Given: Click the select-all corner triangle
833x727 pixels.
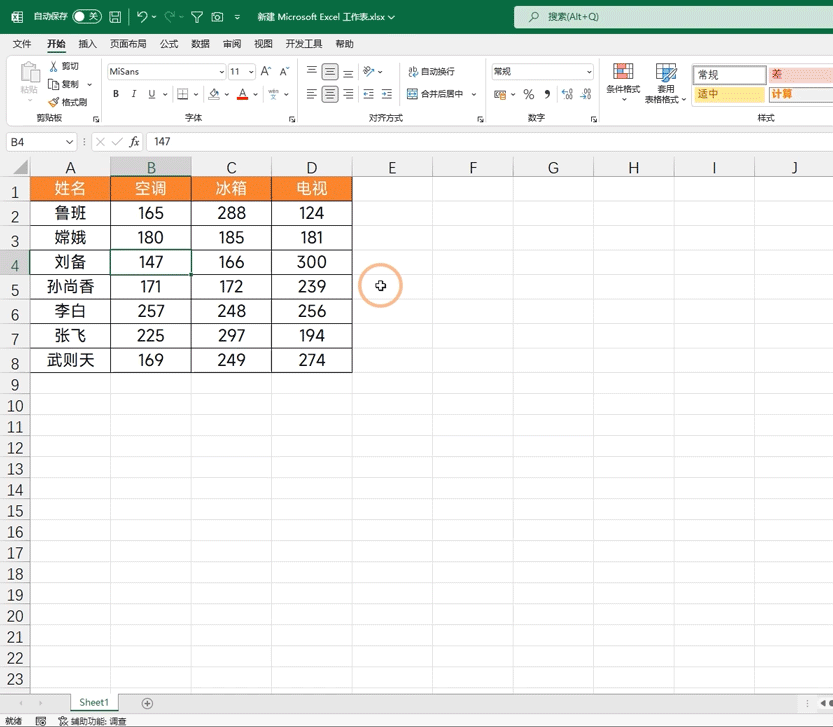Looking at the screenshot, I should [20, 168].
